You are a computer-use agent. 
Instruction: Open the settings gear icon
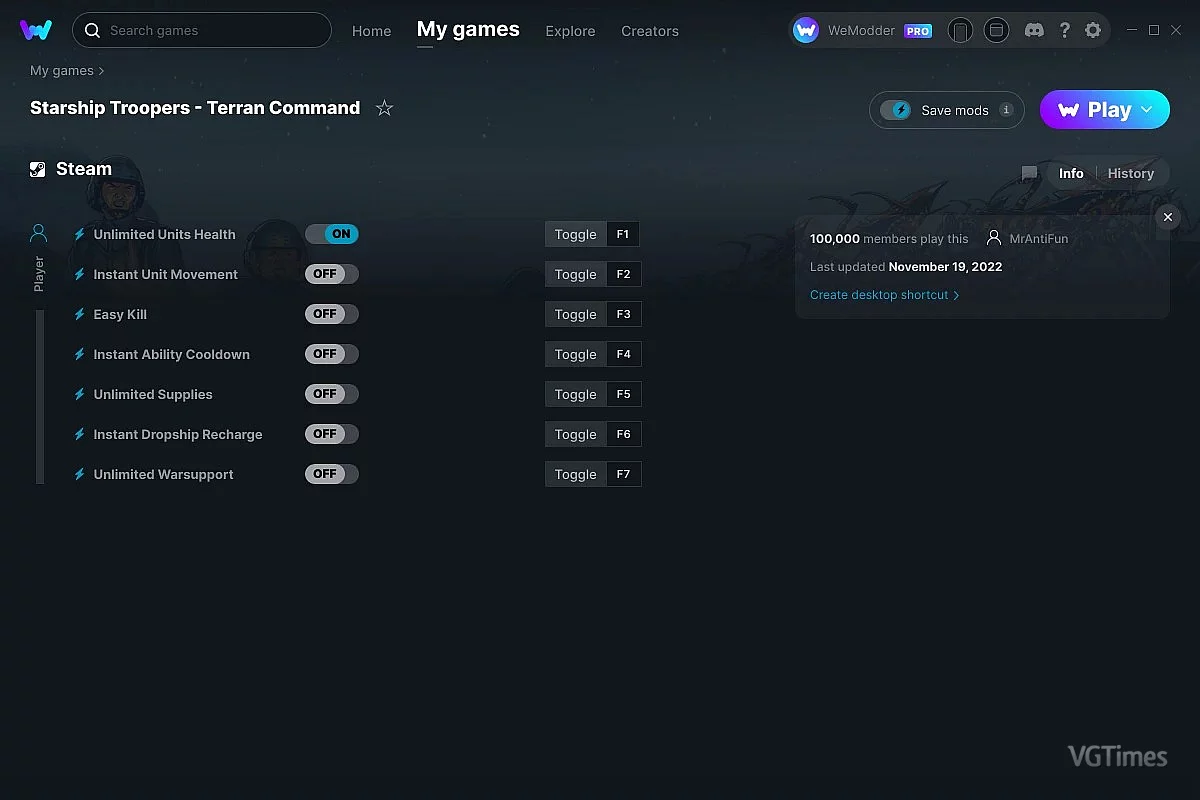coord(1093,31)
